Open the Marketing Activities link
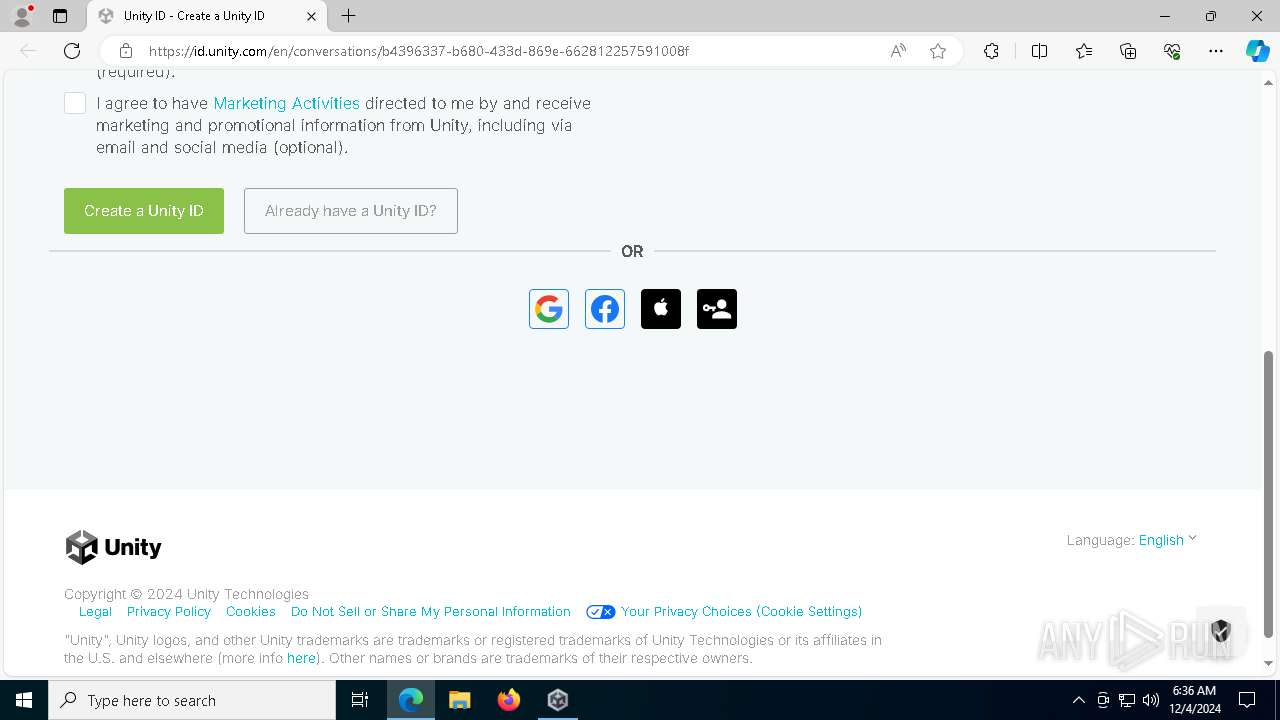Image resolution: width=1280 pixels, height=720 pixels. (286, 103)
